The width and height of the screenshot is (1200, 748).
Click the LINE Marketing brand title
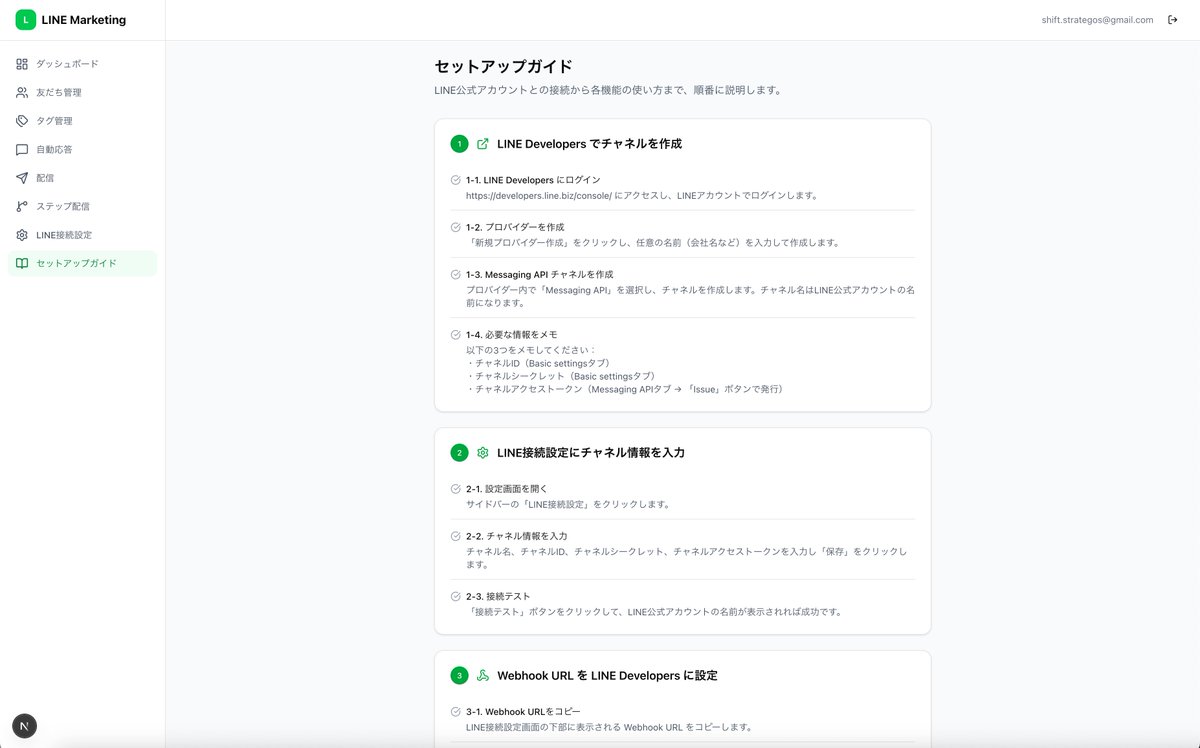[x=84, y=20]
